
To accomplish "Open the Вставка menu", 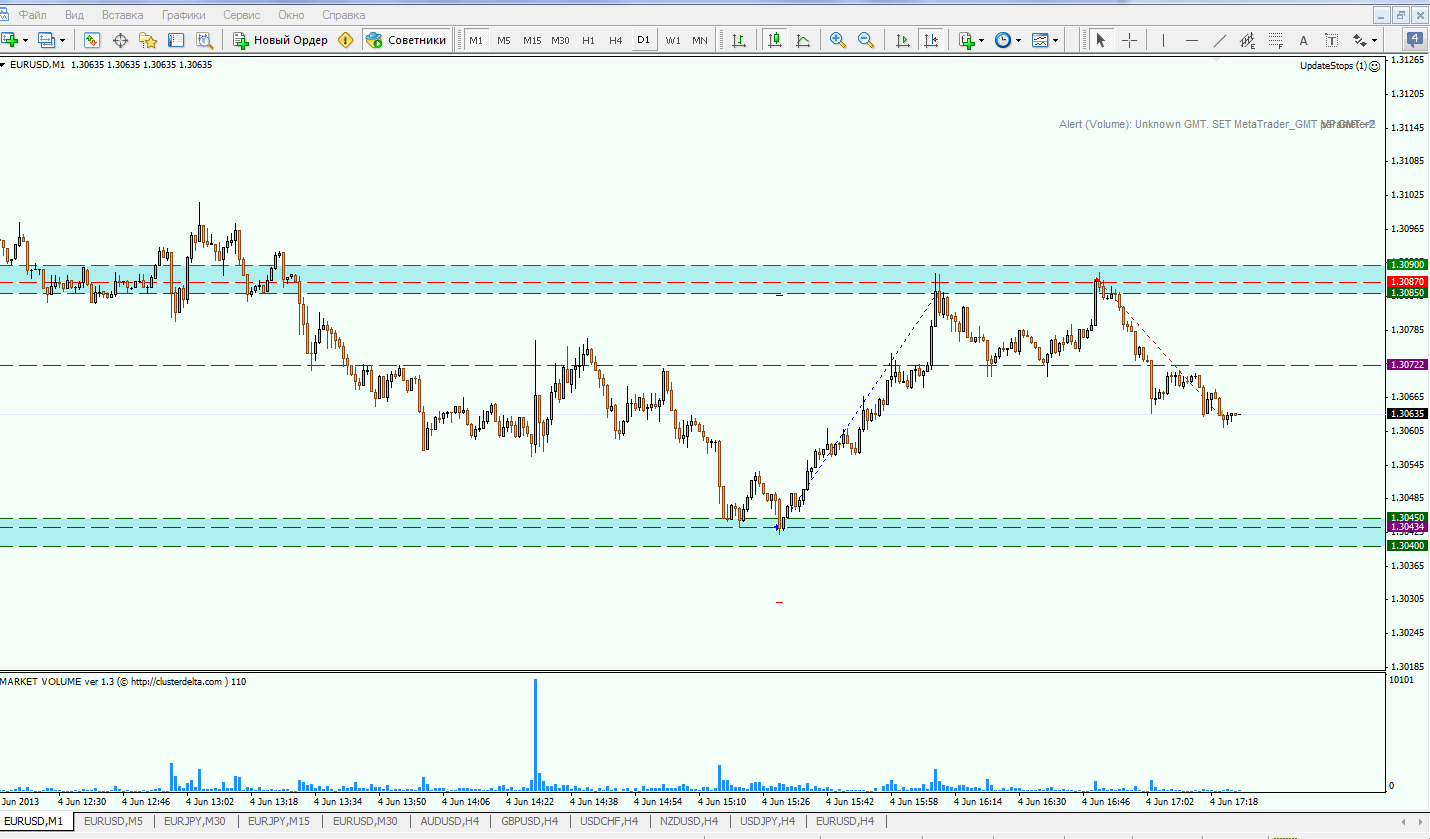I will [122, 15].
